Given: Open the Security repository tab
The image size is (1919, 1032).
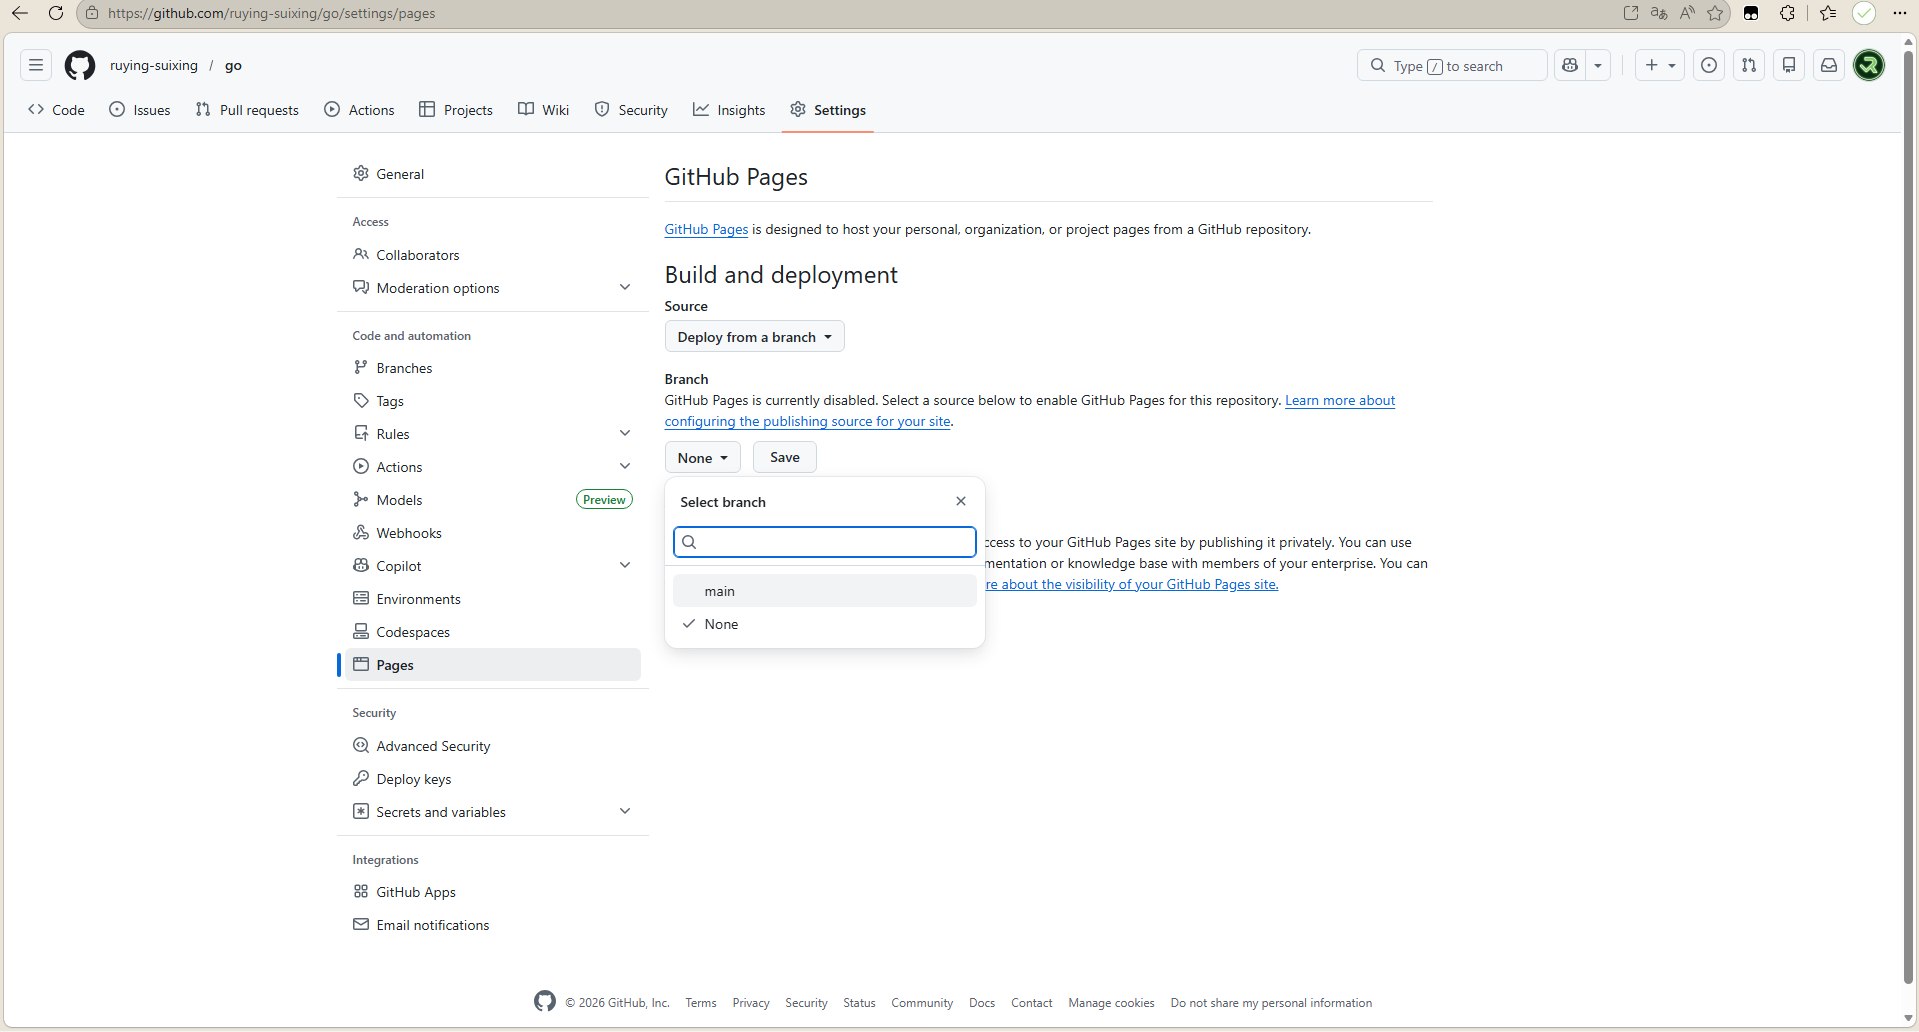Looking at the screenshot, I should tap(631, 110).
